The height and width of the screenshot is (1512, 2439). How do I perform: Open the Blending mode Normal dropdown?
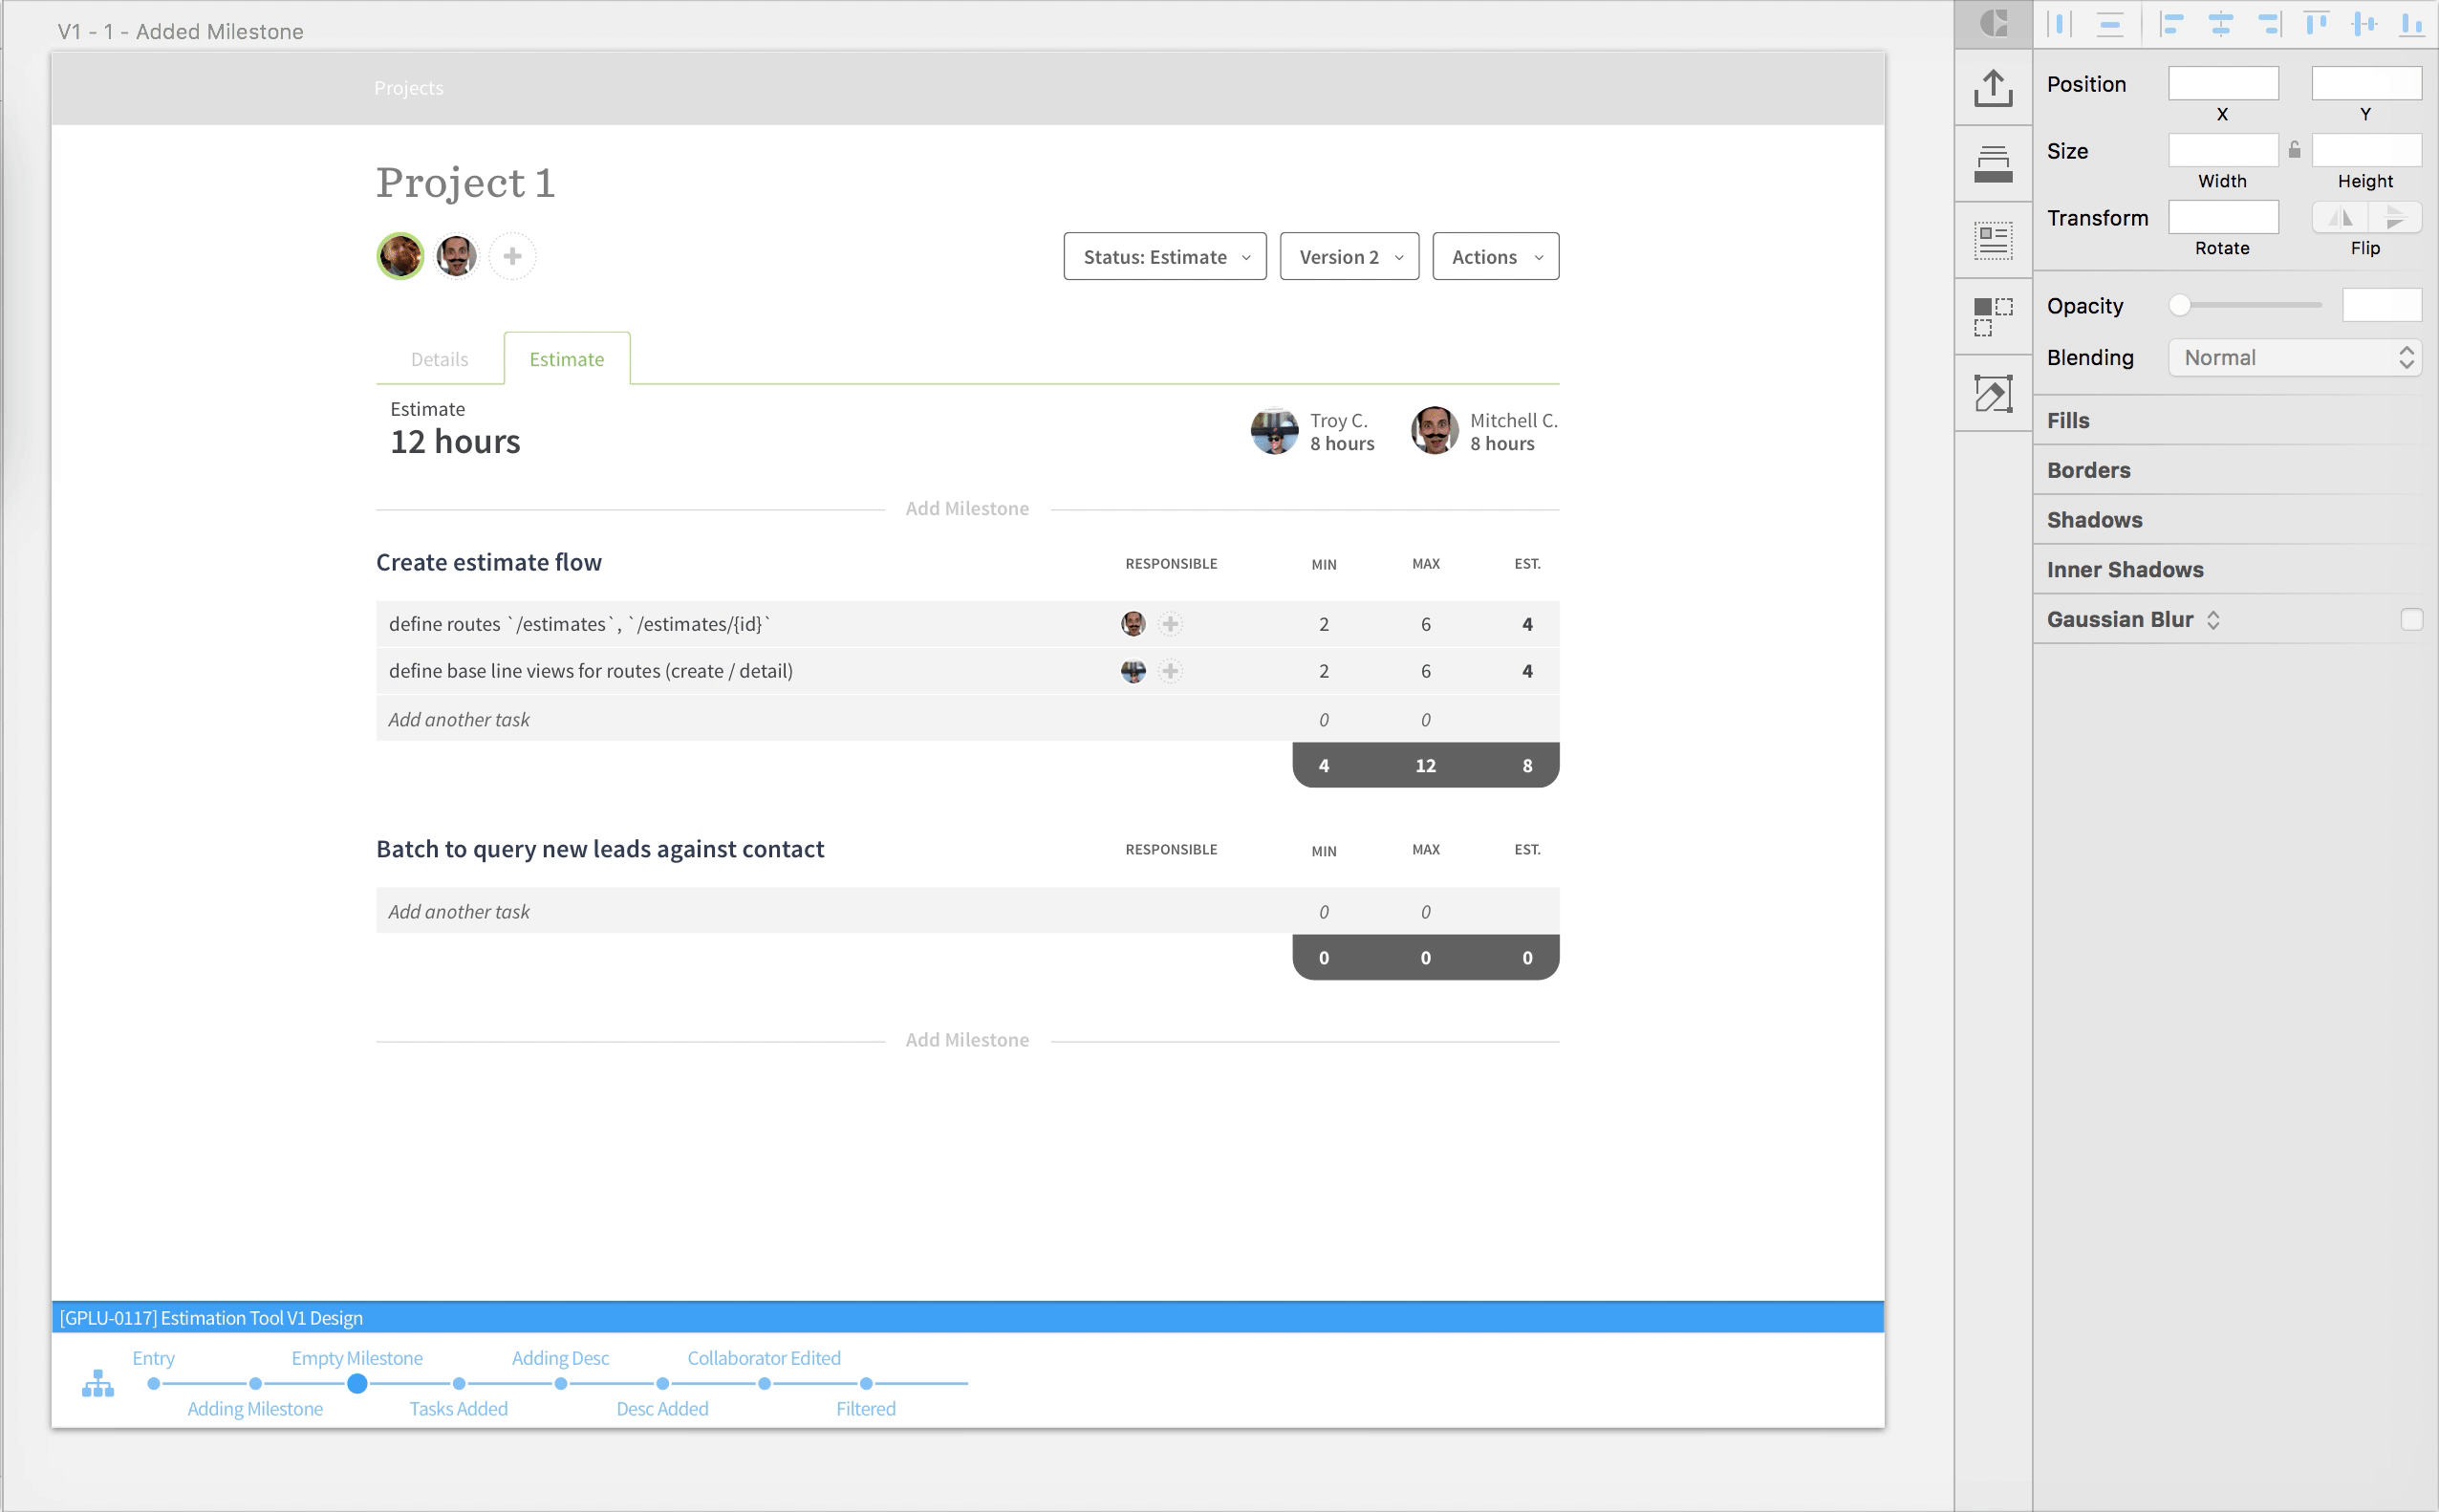point(2294,358)
